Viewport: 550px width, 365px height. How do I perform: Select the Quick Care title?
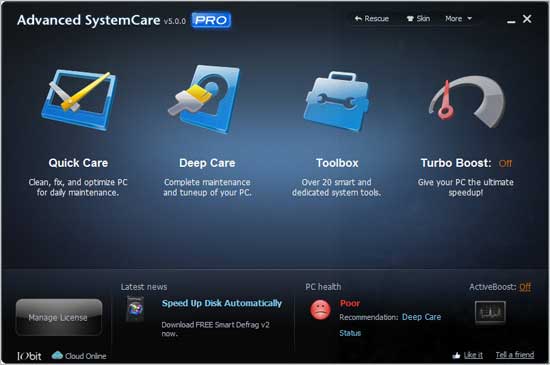click(x=78, y=163)
